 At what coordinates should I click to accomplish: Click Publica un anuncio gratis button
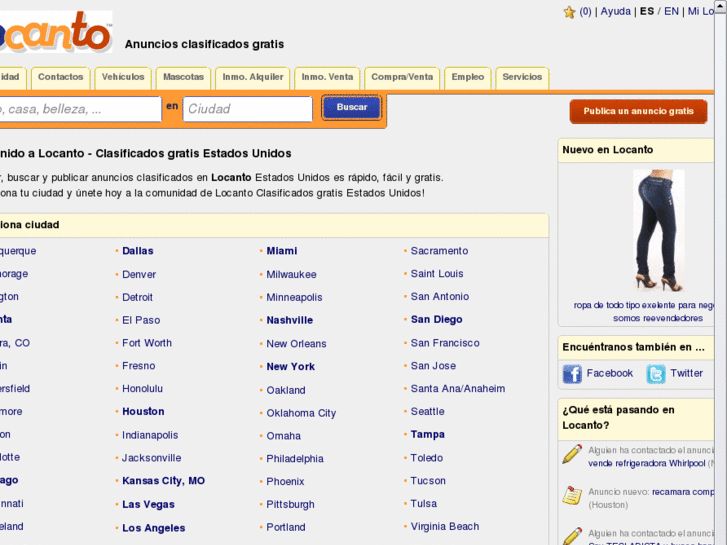click(x=638, y=111)
